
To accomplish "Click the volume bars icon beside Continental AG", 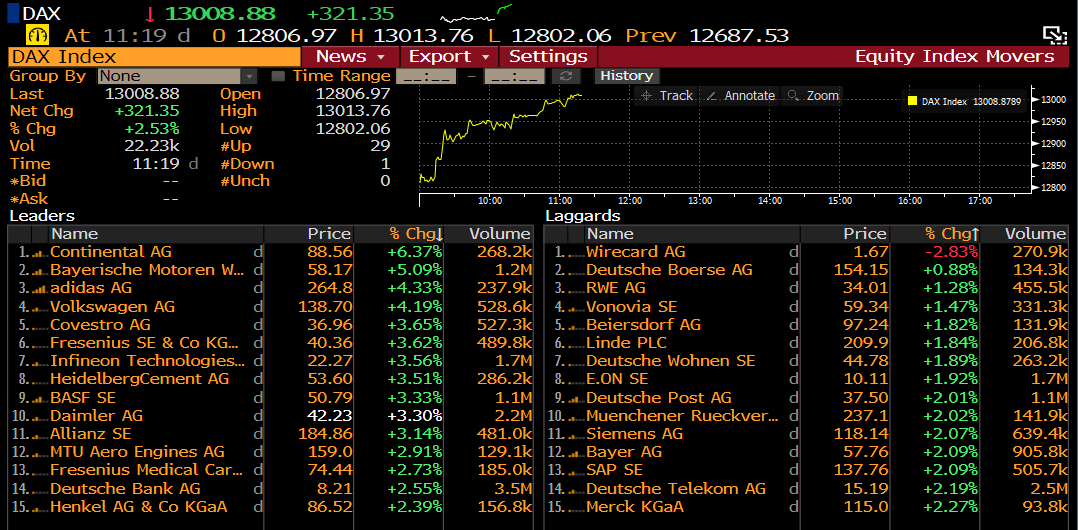I will click(40, 253).
